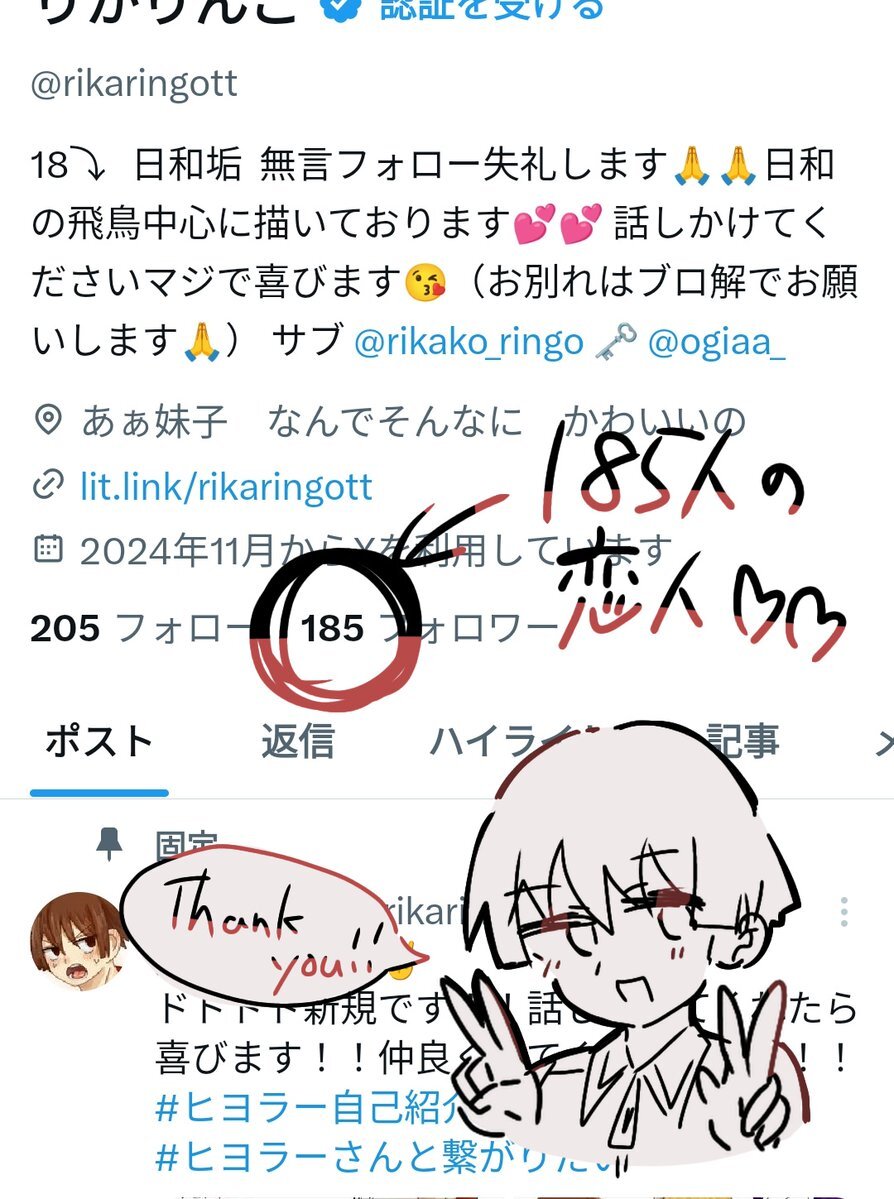
Task: Click the calendar joined-date icon
Action: [x=48, y=549]
